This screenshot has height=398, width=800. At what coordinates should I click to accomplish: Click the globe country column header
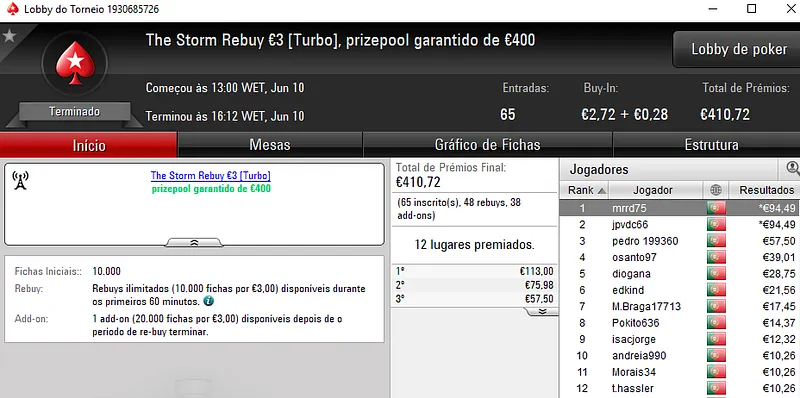point(716,190)
